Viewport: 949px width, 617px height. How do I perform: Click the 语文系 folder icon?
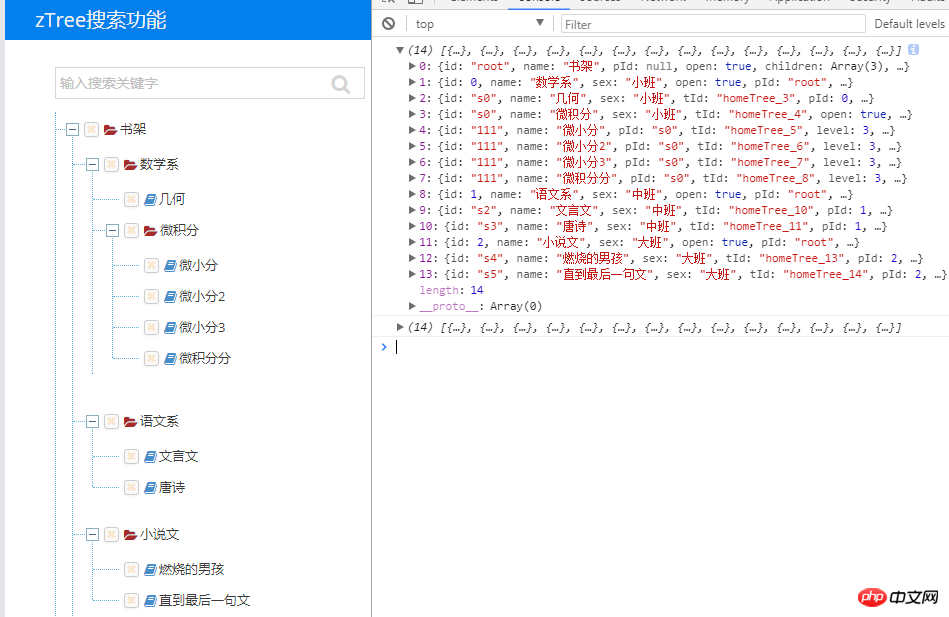[x=130, y=421]
